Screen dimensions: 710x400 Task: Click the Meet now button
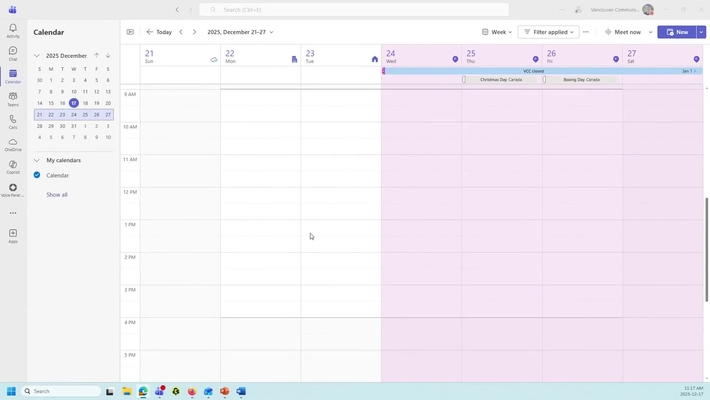pyautogui.click(x=623, y=32)
